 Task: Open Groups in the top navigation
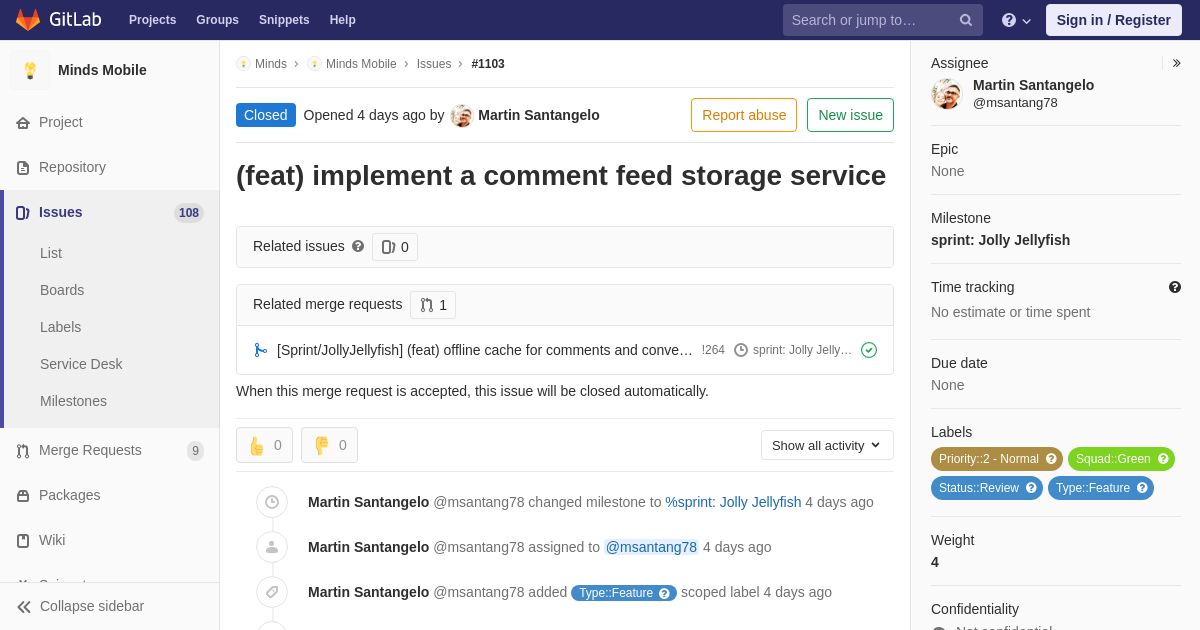pyautogui.click(x=217, y=20)
